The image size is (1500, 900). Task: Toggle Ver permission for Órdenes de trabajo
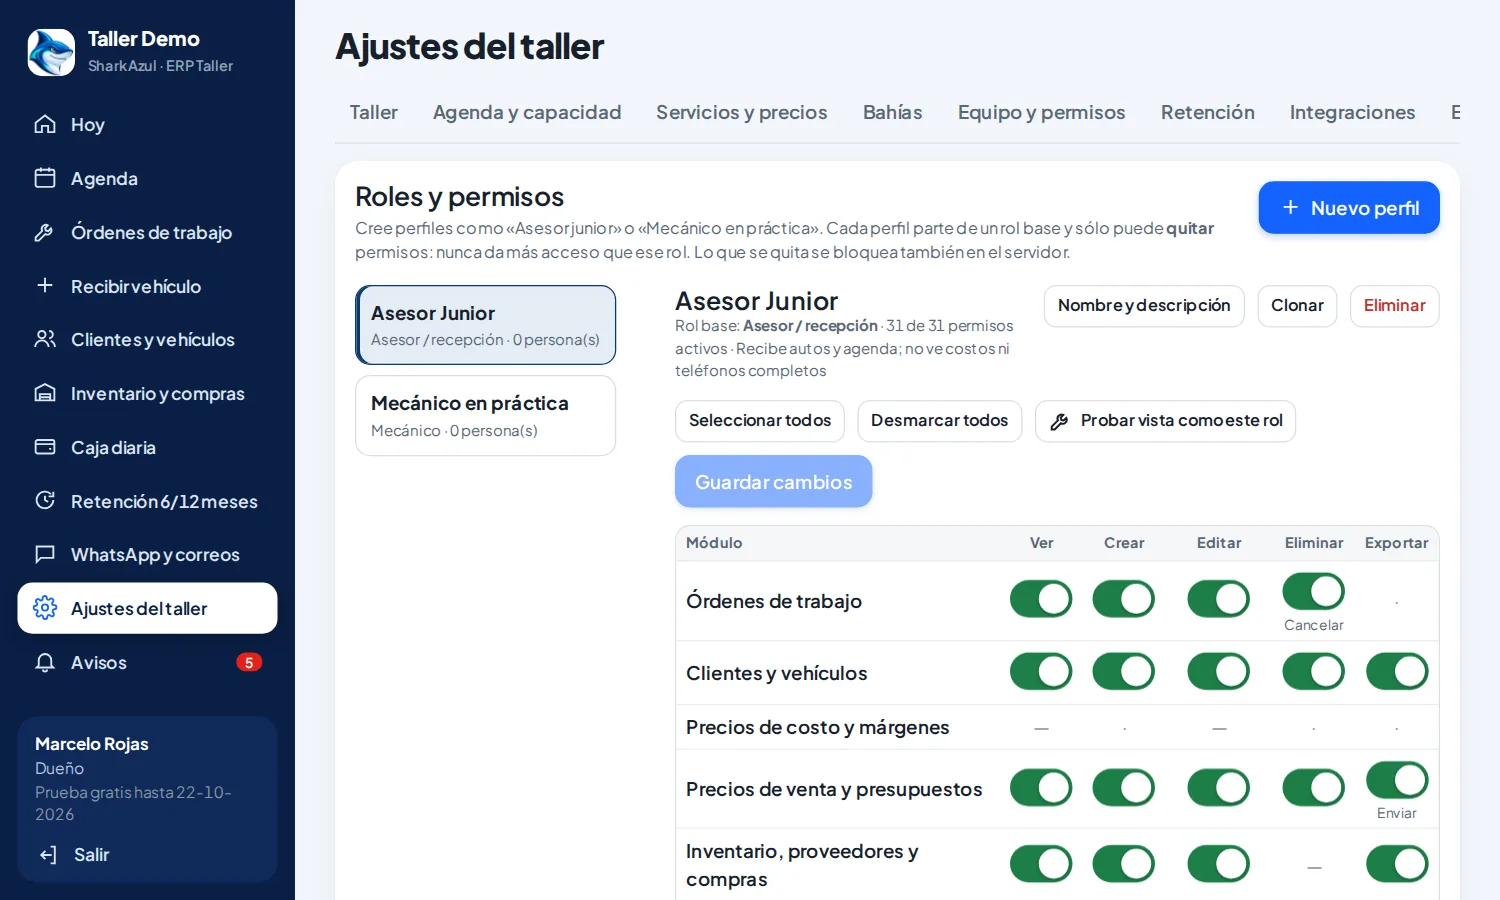[1041, 599]
